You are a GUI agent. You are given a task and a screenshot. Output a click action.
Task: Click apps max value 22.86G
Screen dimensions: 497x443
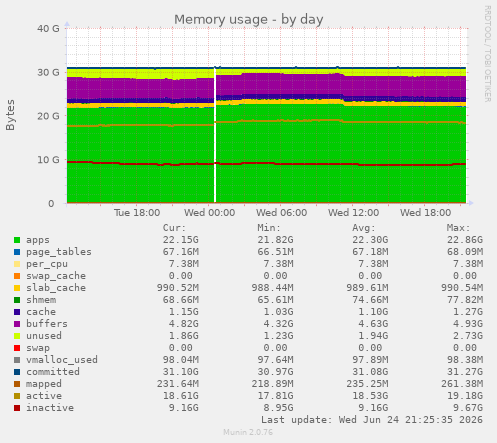[465, 240]
